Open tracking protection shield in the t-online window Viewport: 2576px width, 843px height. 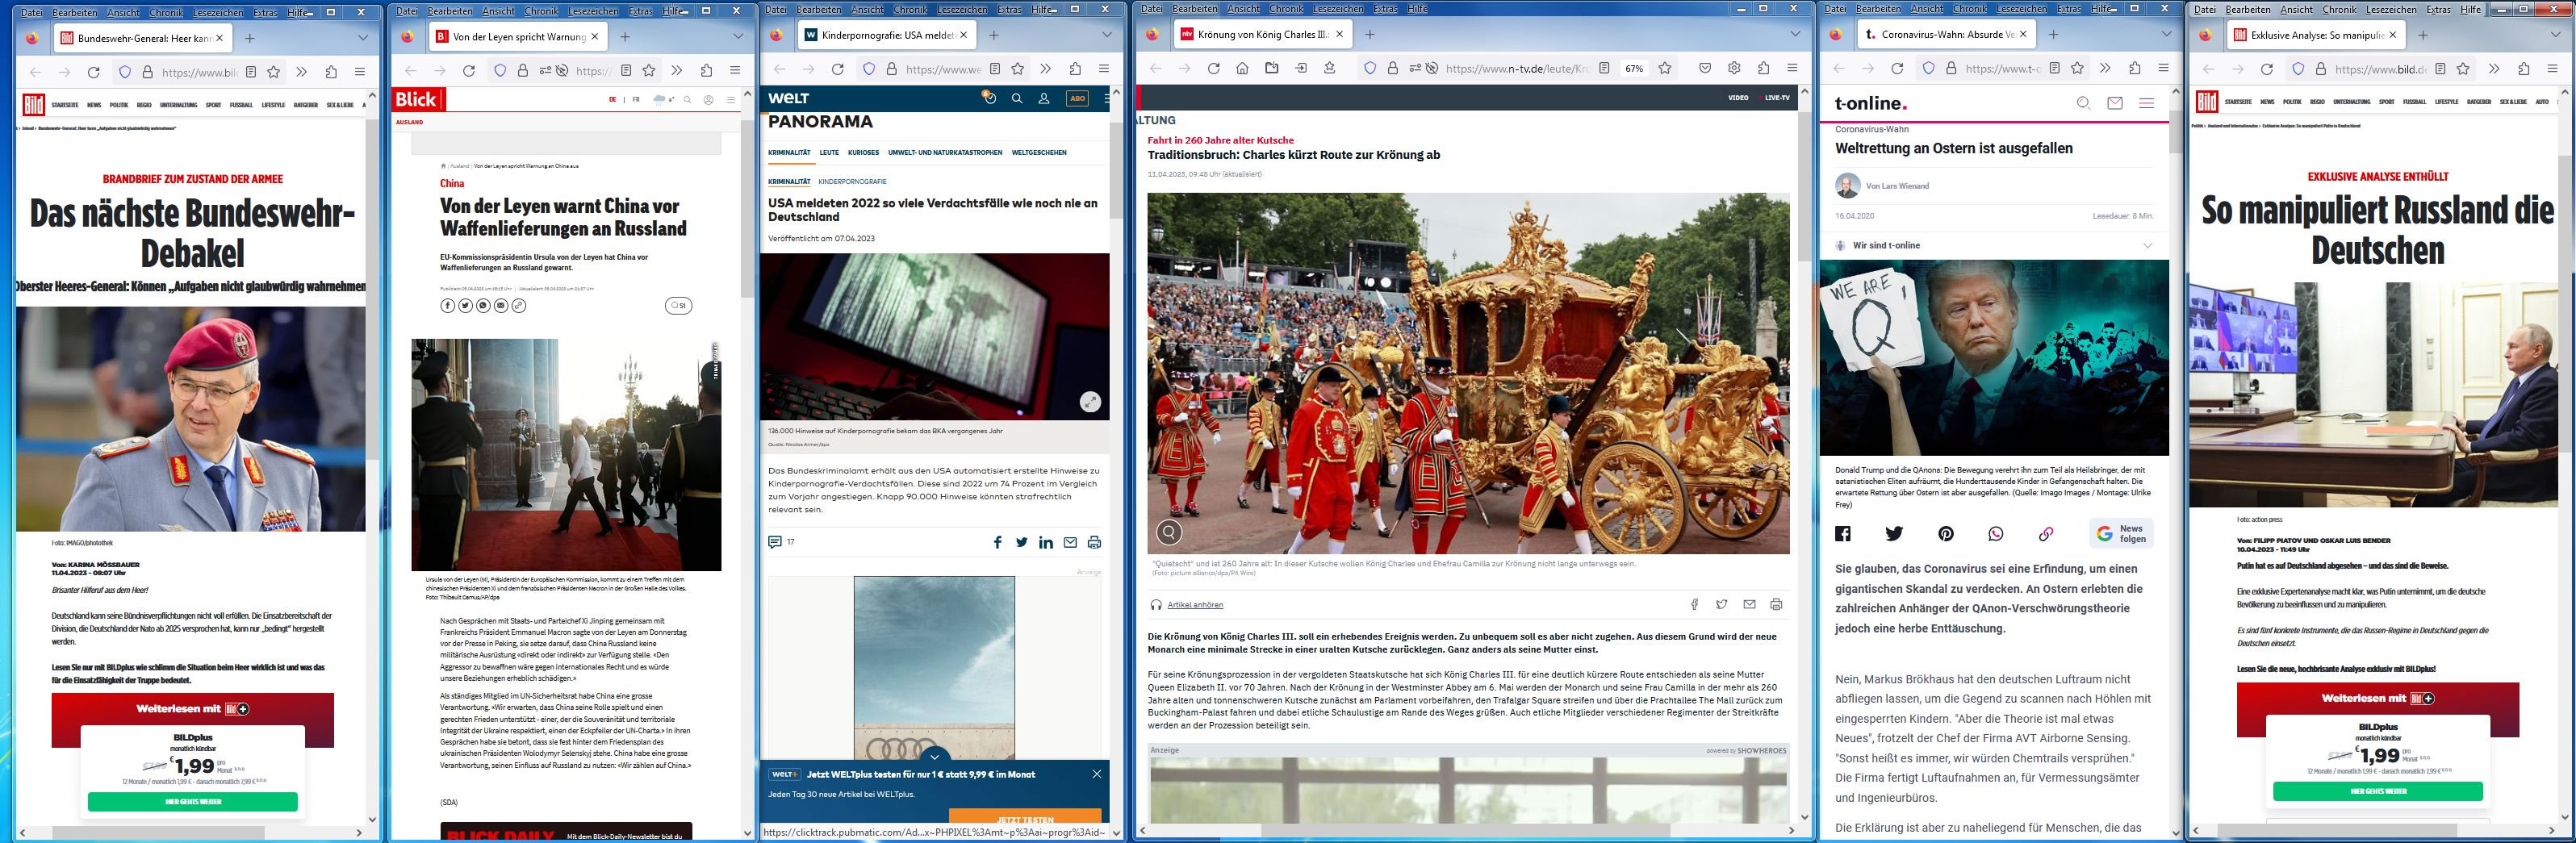tap(1928, 68)
